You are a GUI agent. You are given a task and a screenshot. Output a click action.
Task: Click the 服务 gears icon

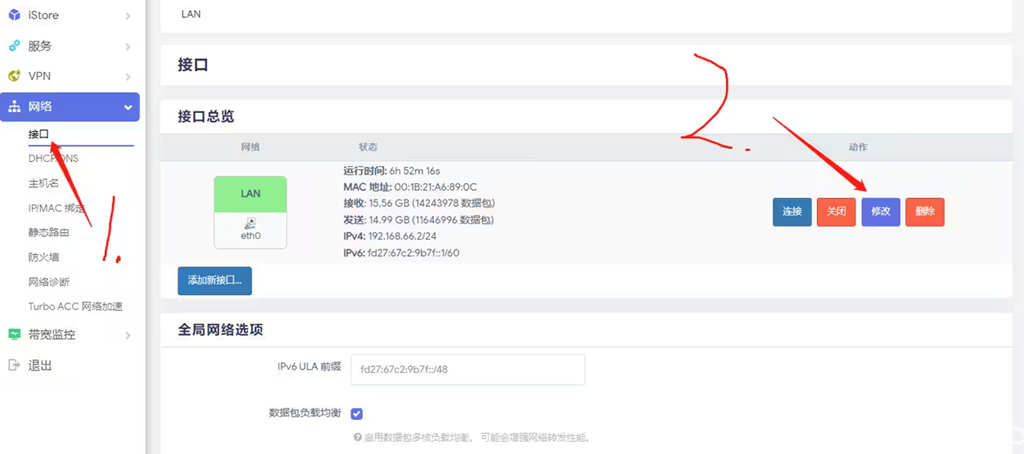pyautogui.click(x=14, y=46)
